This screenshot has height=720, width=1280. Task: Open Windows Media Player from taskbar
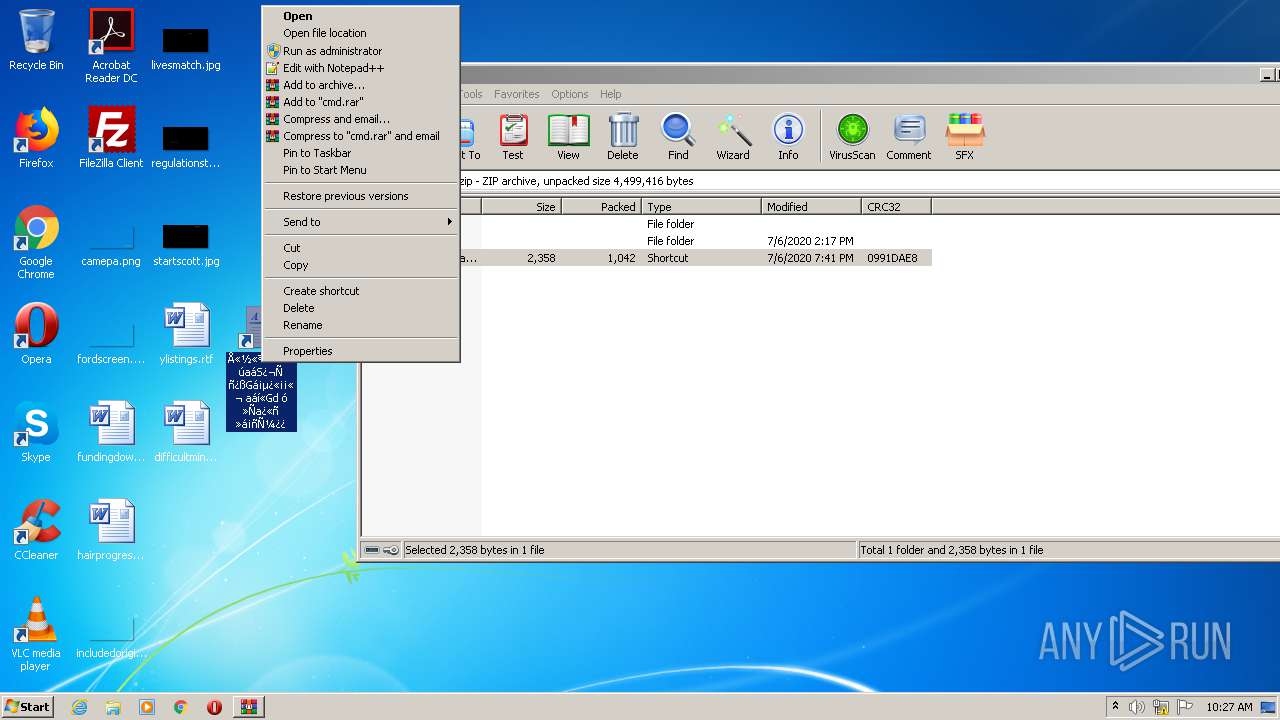point(147,707)
